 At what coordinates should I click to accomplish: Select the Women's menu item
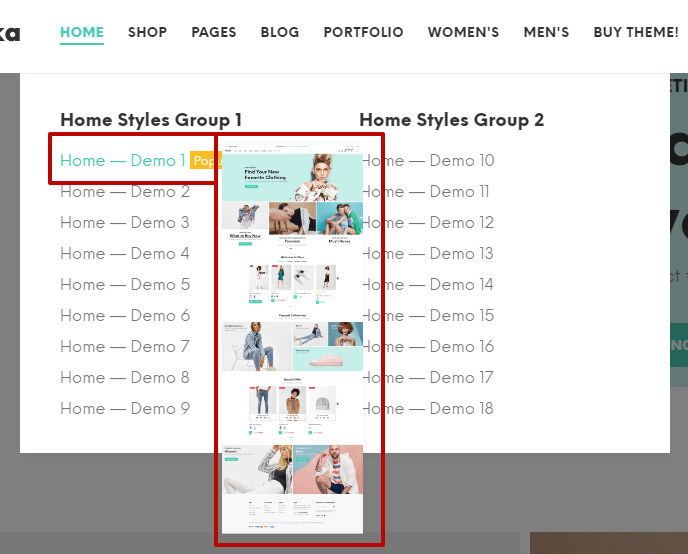tap(463, 32)
